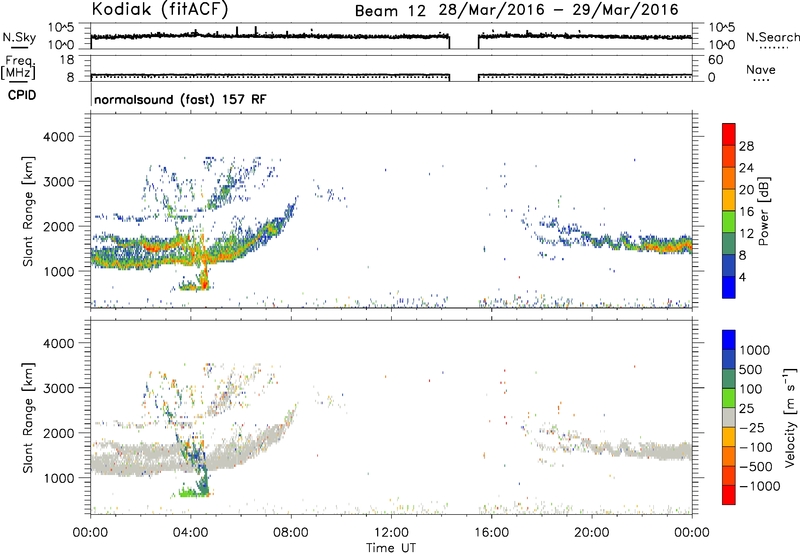Click the 1000 tick of velocity panel axis

tap(58, 478)
